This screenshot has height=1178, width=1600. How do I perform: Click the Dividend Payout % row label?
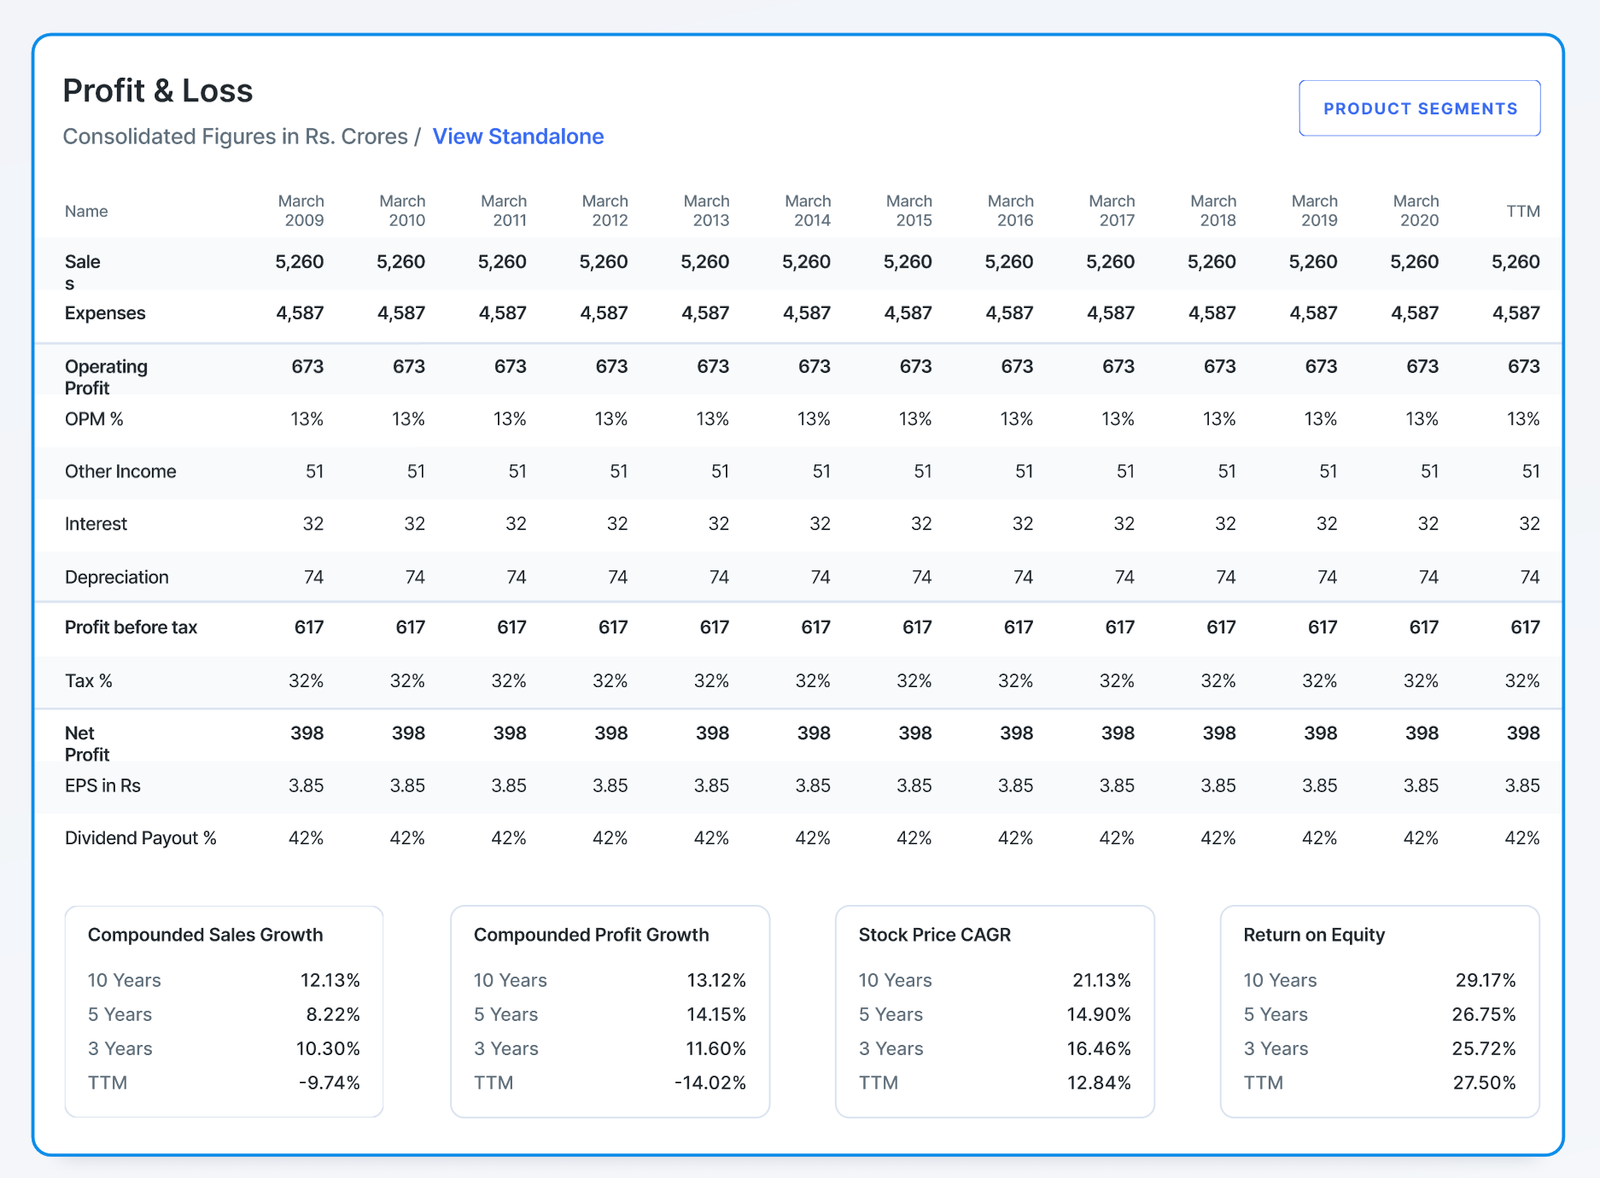(x=141, y=838)
